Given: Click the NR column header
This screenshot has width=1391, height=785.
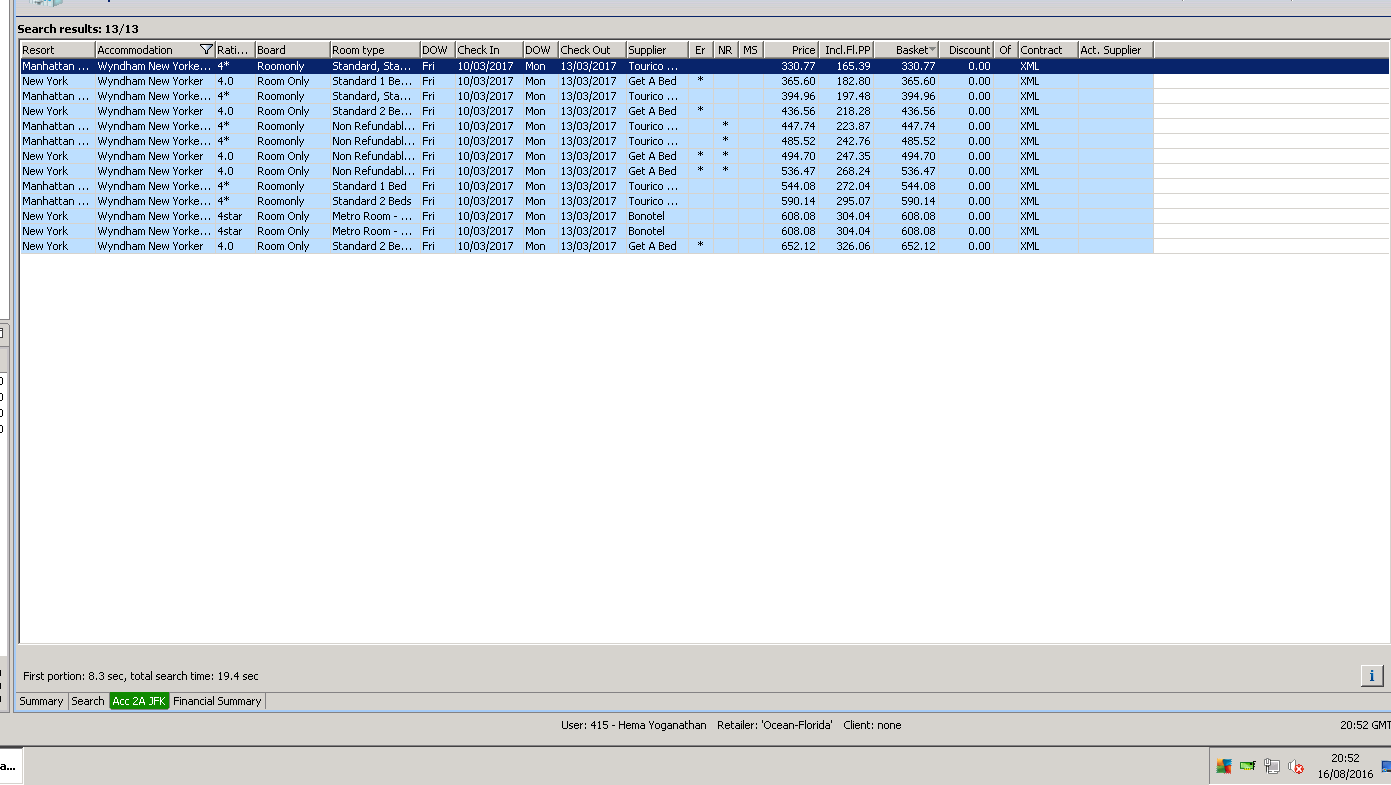Looking at the screenshot, I should pos(726,50).
